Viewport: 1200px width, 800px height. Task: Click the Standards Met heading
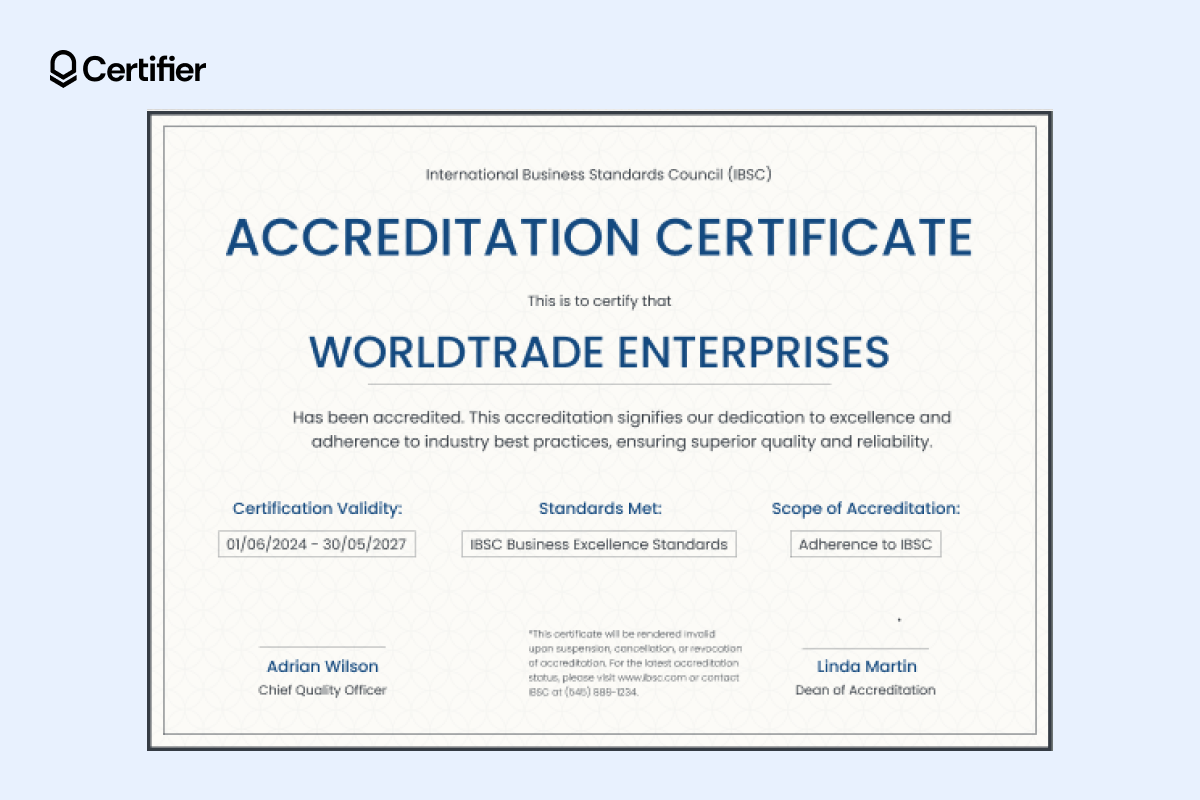[x=599, y=508]
